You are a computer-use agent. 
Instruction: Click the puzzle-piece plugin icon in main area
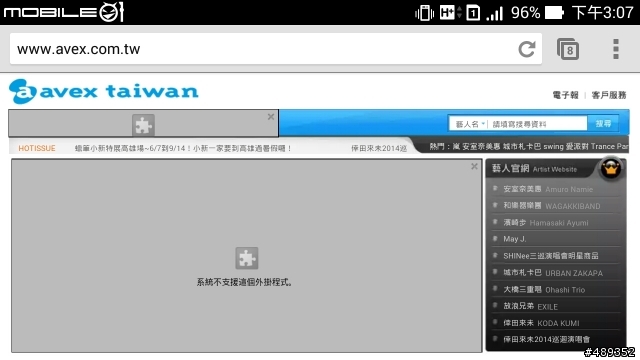[247, 258]
